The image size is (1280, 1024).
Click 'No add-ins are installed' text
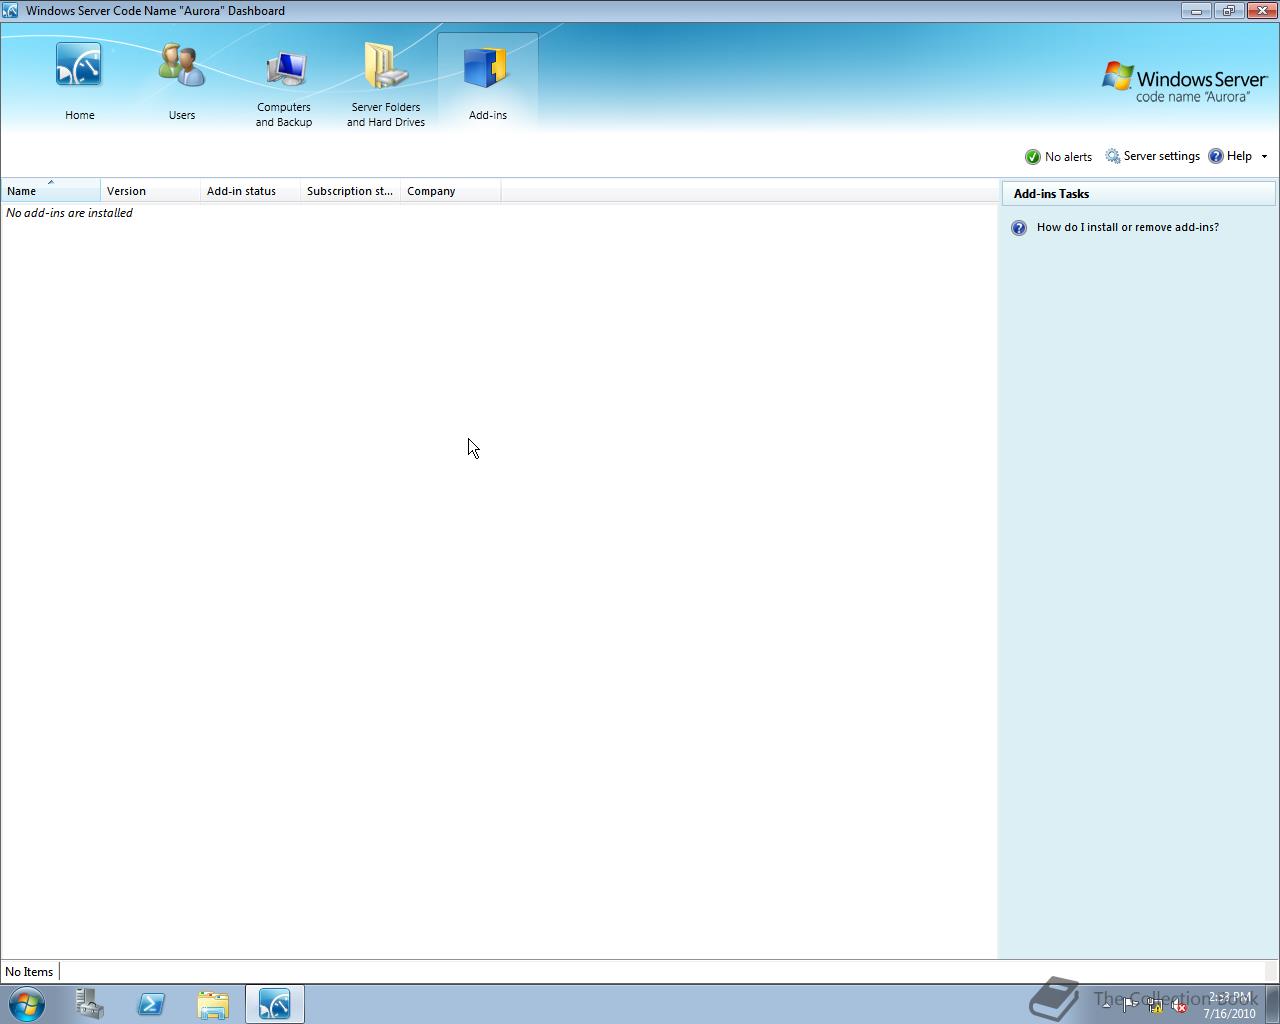pyautogui.click(x=69, y=213)
